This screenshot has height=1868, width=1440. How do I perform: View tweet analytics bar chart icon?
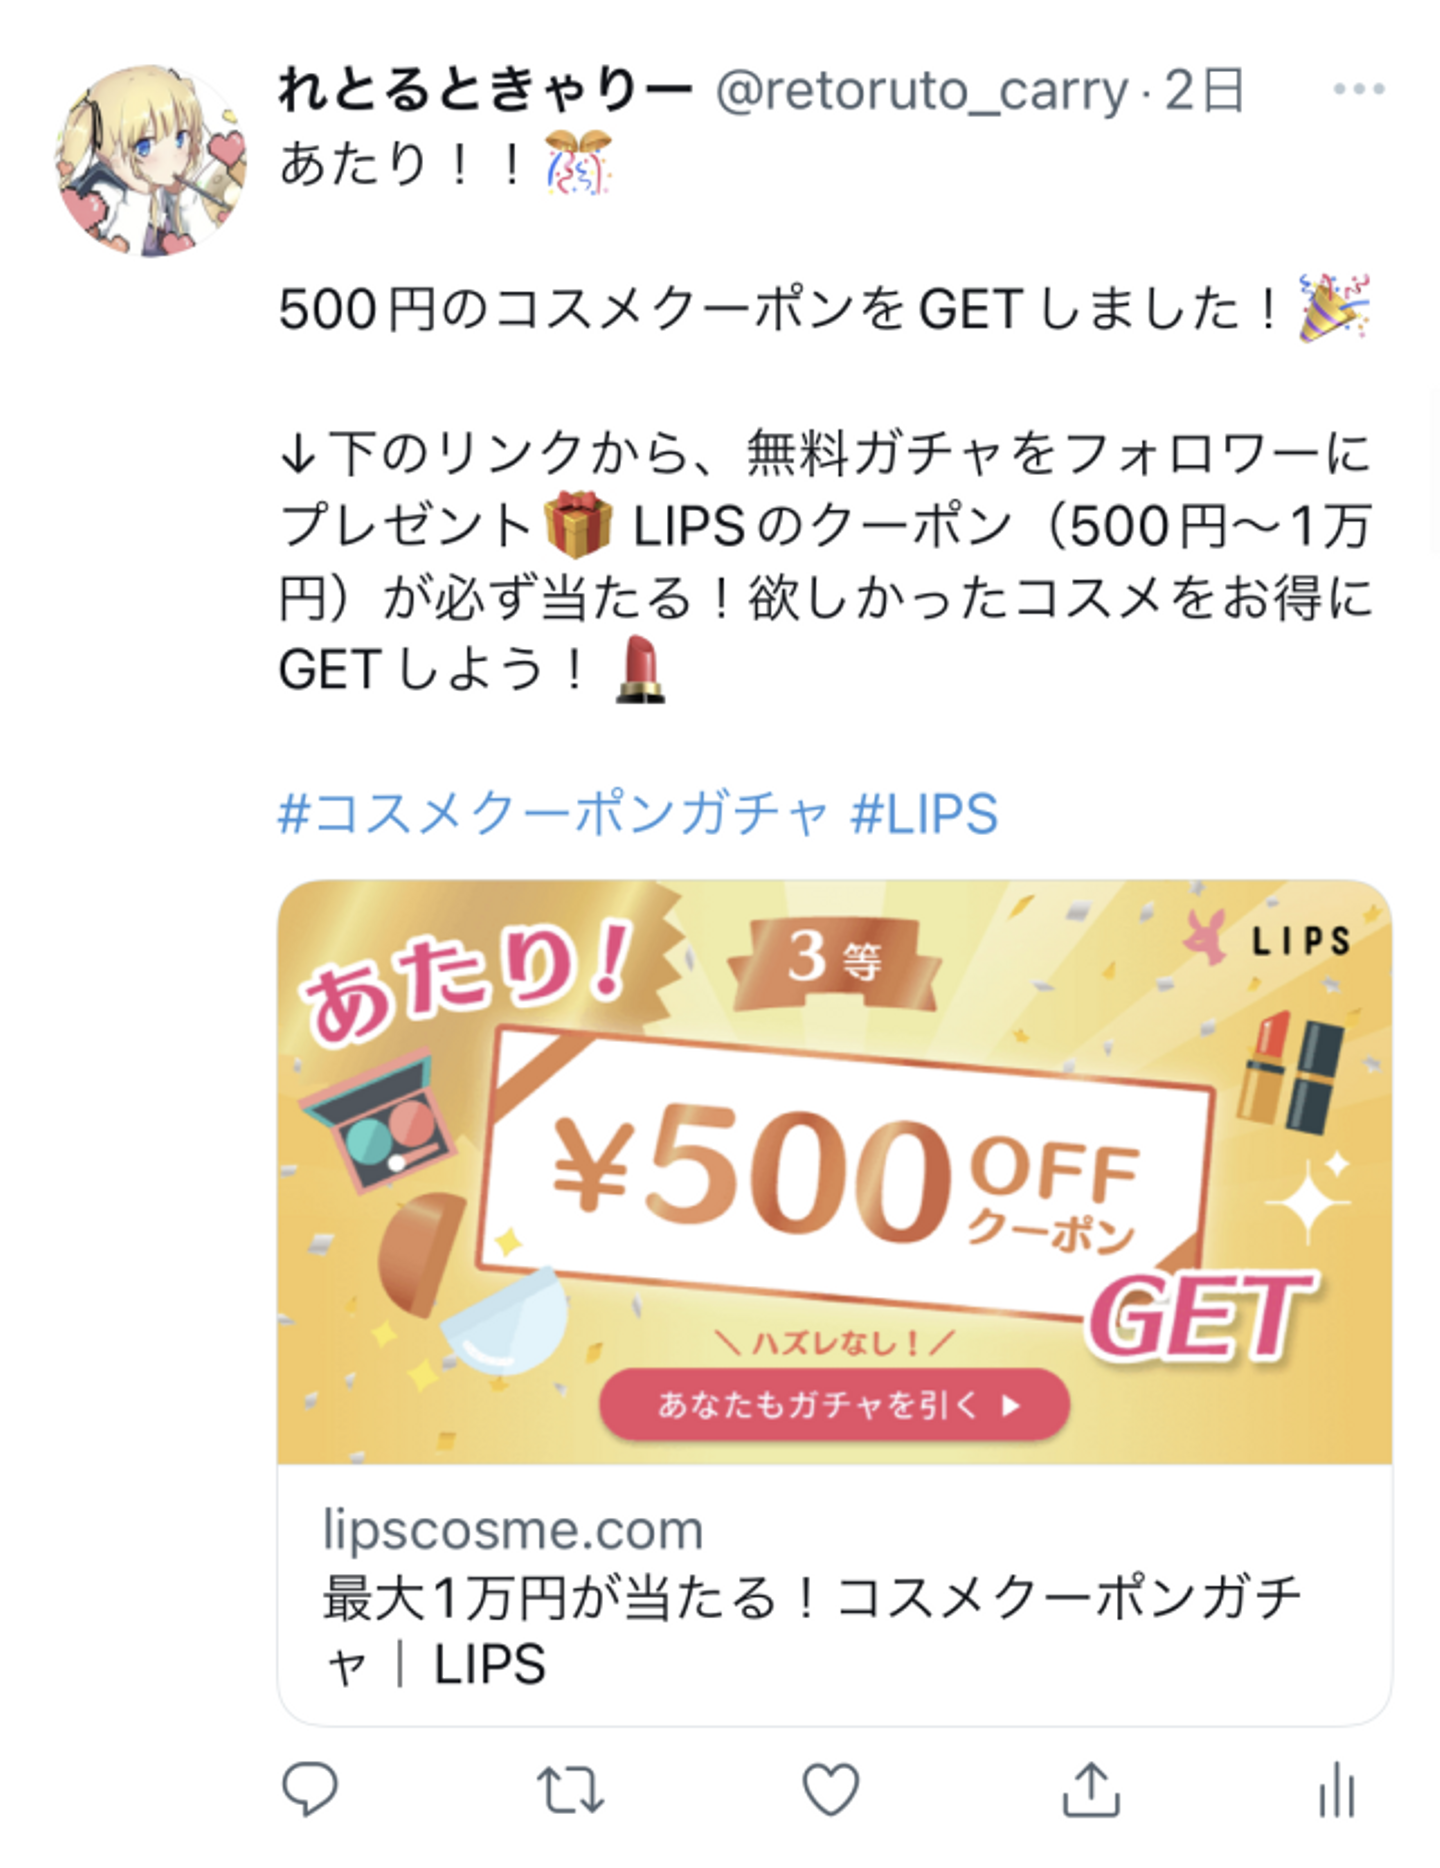(x=1337, y=1789)
